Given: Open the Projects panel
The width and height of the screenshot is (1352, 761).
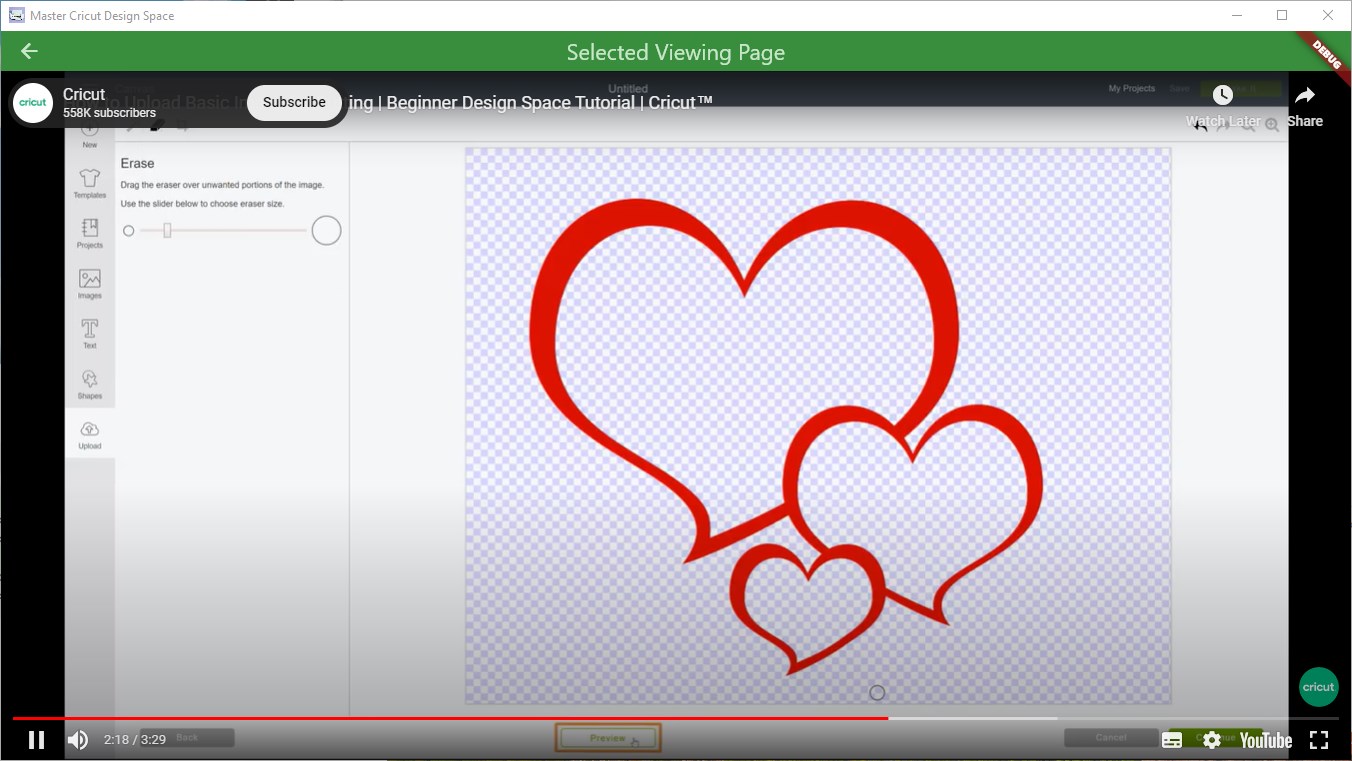Looking at the screenshot, I should click(x=89, y=232).
